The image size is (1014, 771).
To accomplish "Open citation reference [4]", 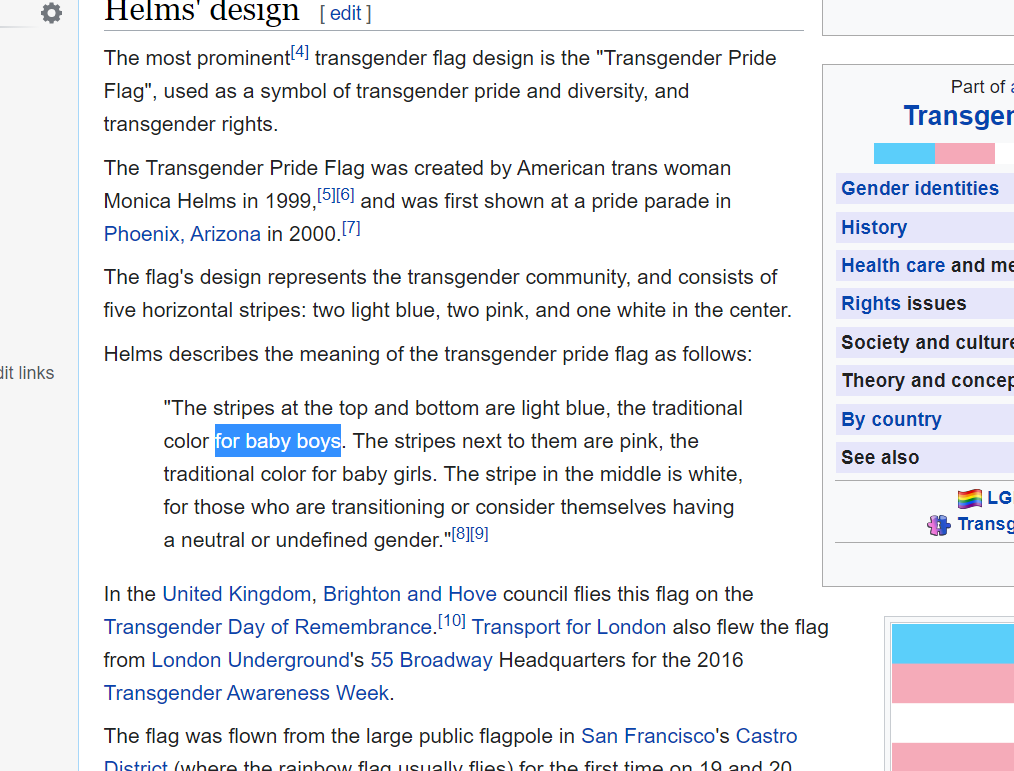I will [299, 52].
